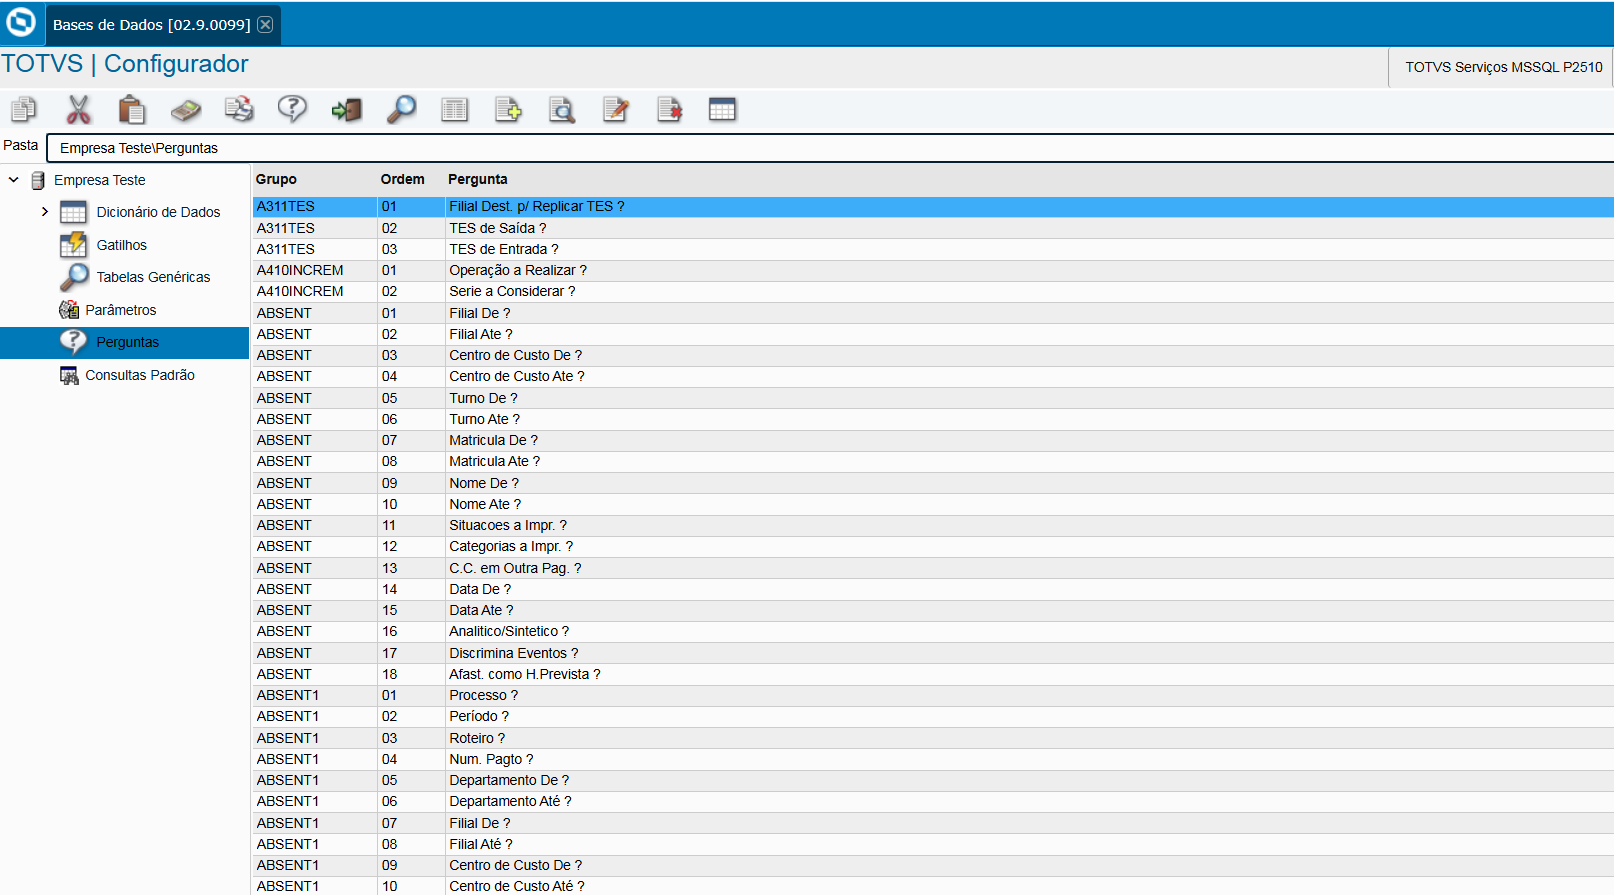1614x895 pixels.
Task: Open Help with the question bubble icon
Action: pyautogui.click(x=292, y=109)
